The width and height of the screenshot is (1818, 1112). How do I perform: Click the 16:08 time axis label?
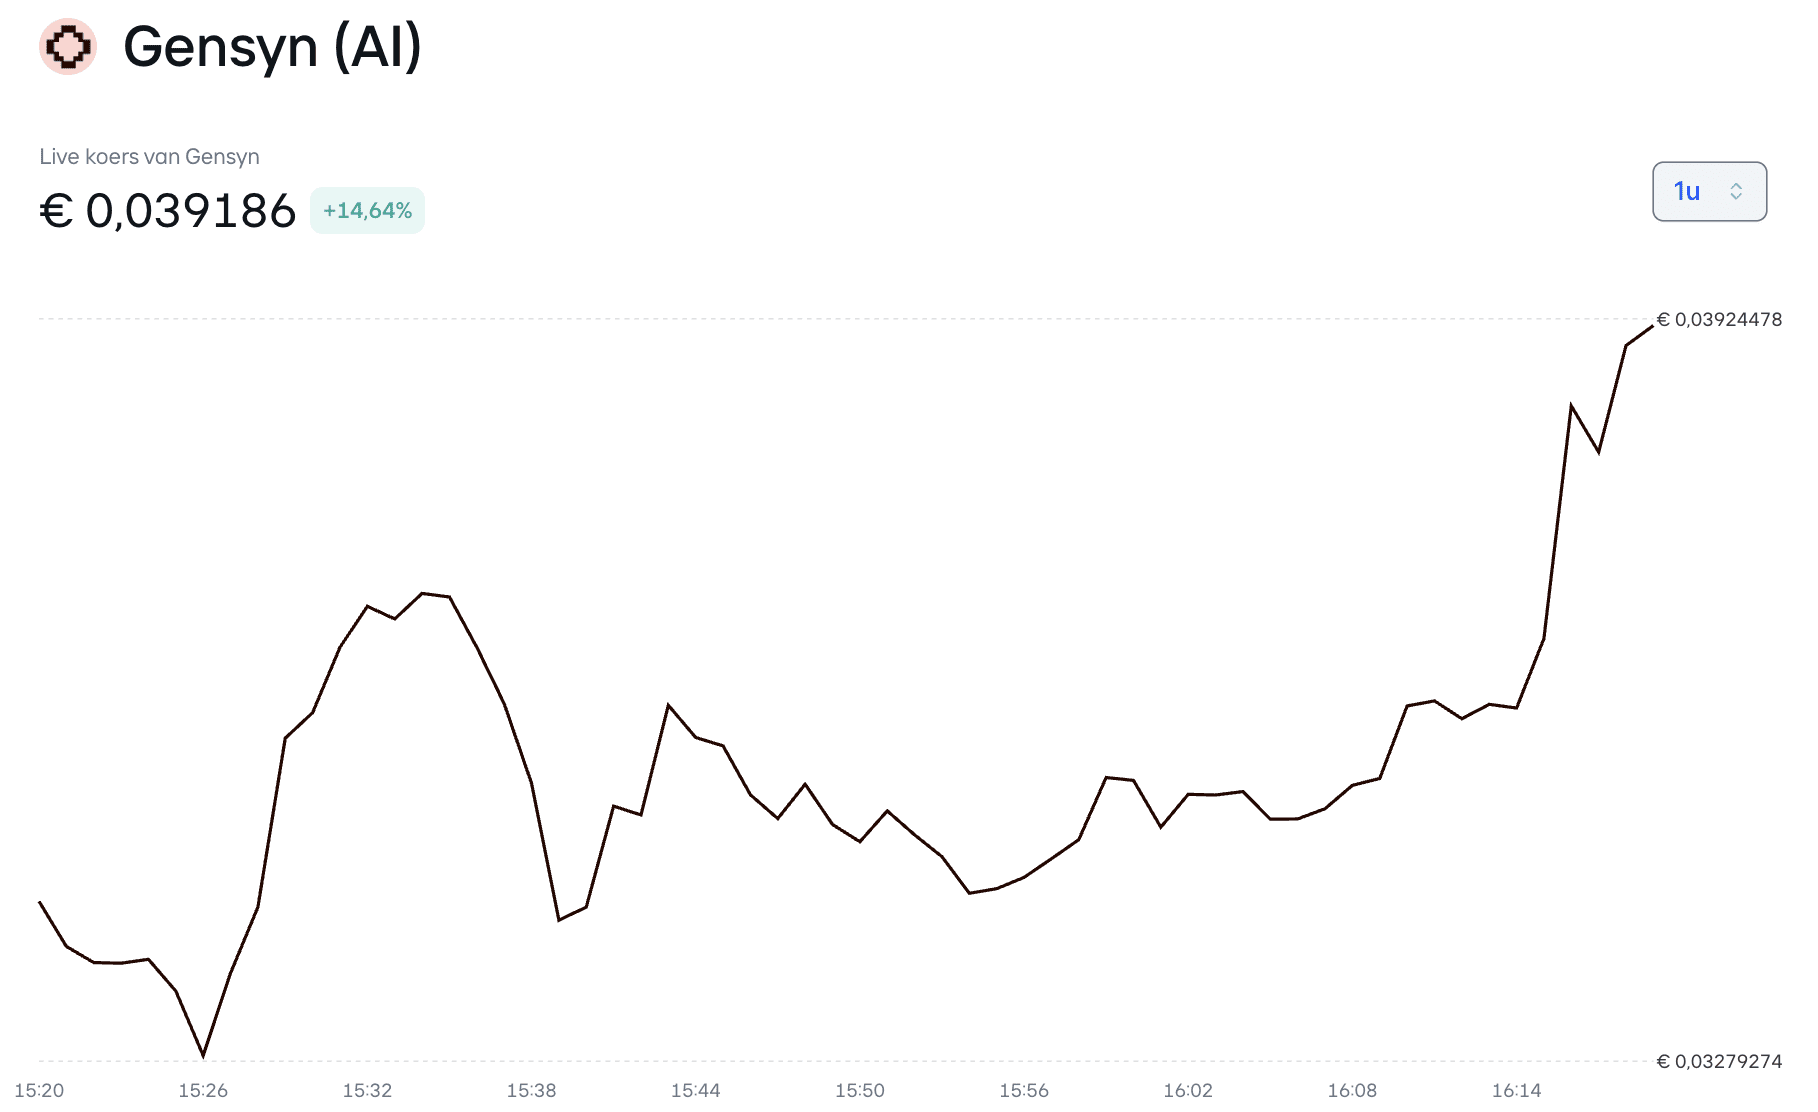point(1352,1090)
